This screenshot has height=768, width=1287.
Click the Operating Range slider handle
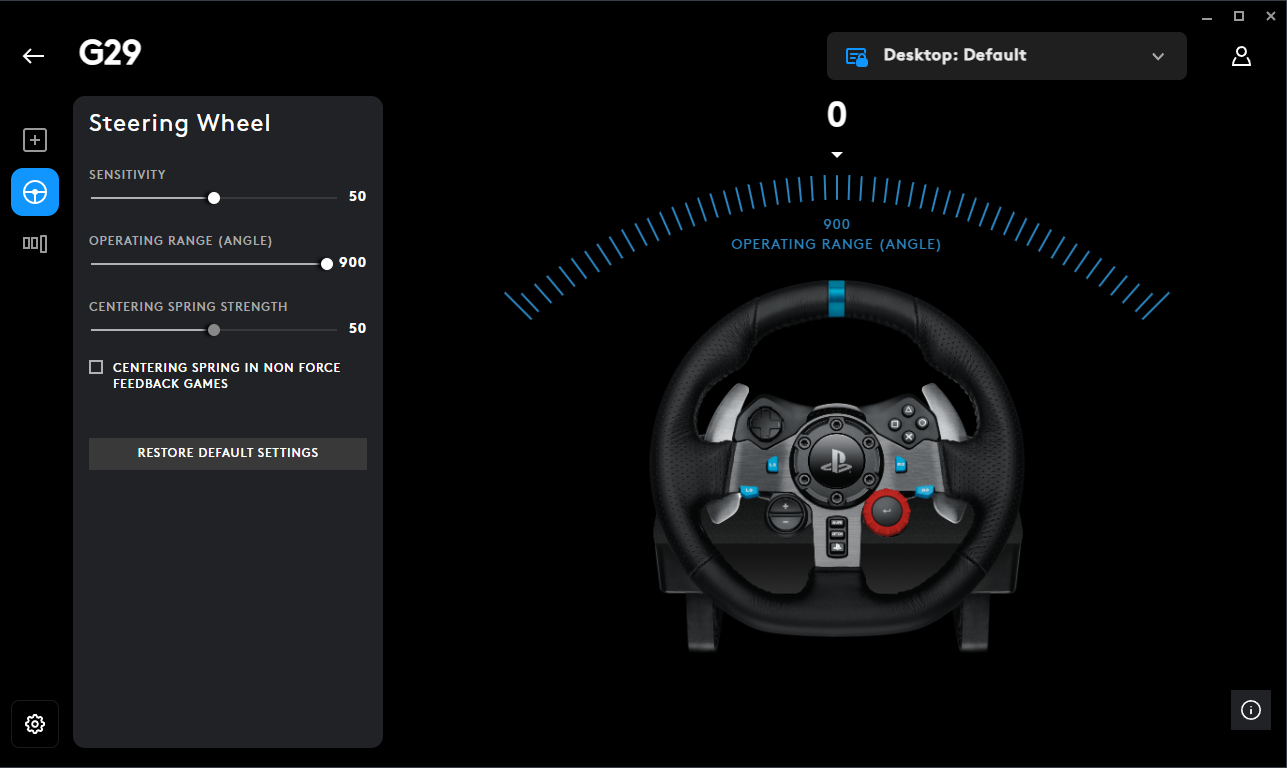(x=327, y=264)
